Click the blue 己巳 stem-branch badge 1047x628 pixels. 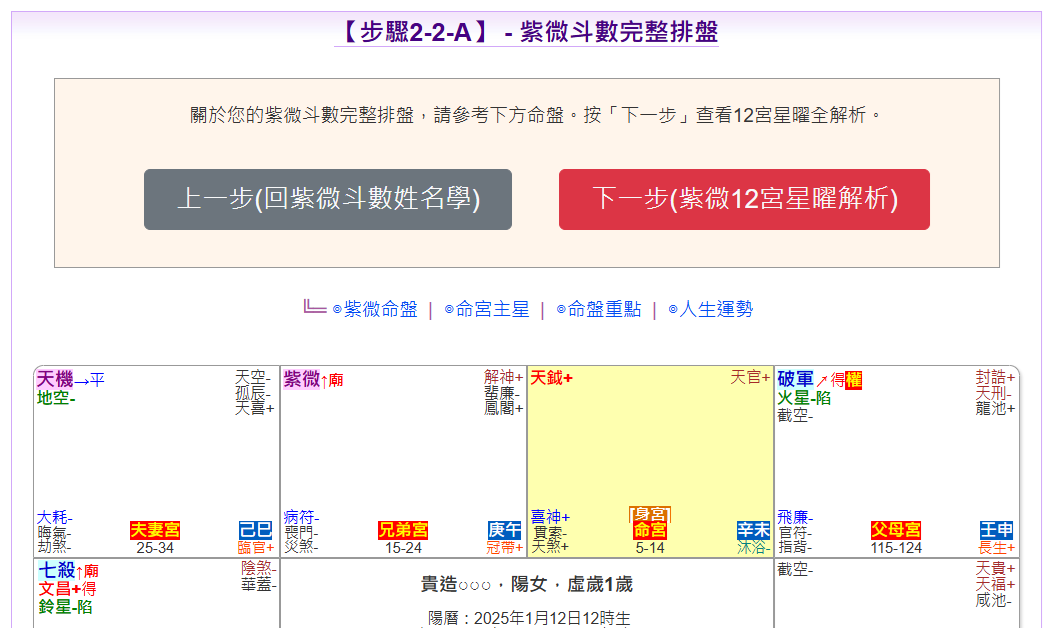coord(255,530)
